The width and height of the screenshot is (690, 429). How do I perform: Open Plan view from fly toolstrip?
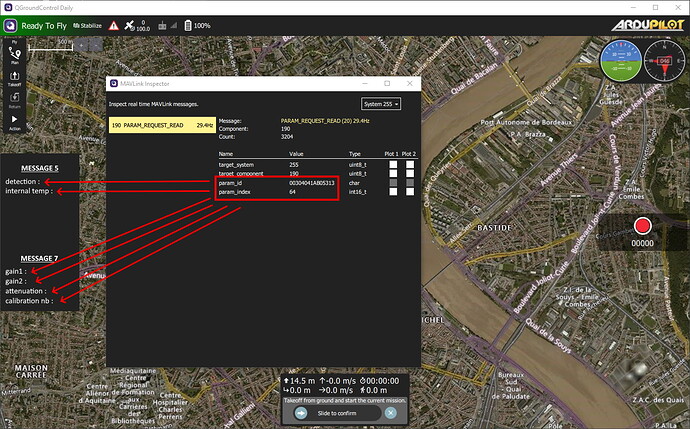pos(15,56)
